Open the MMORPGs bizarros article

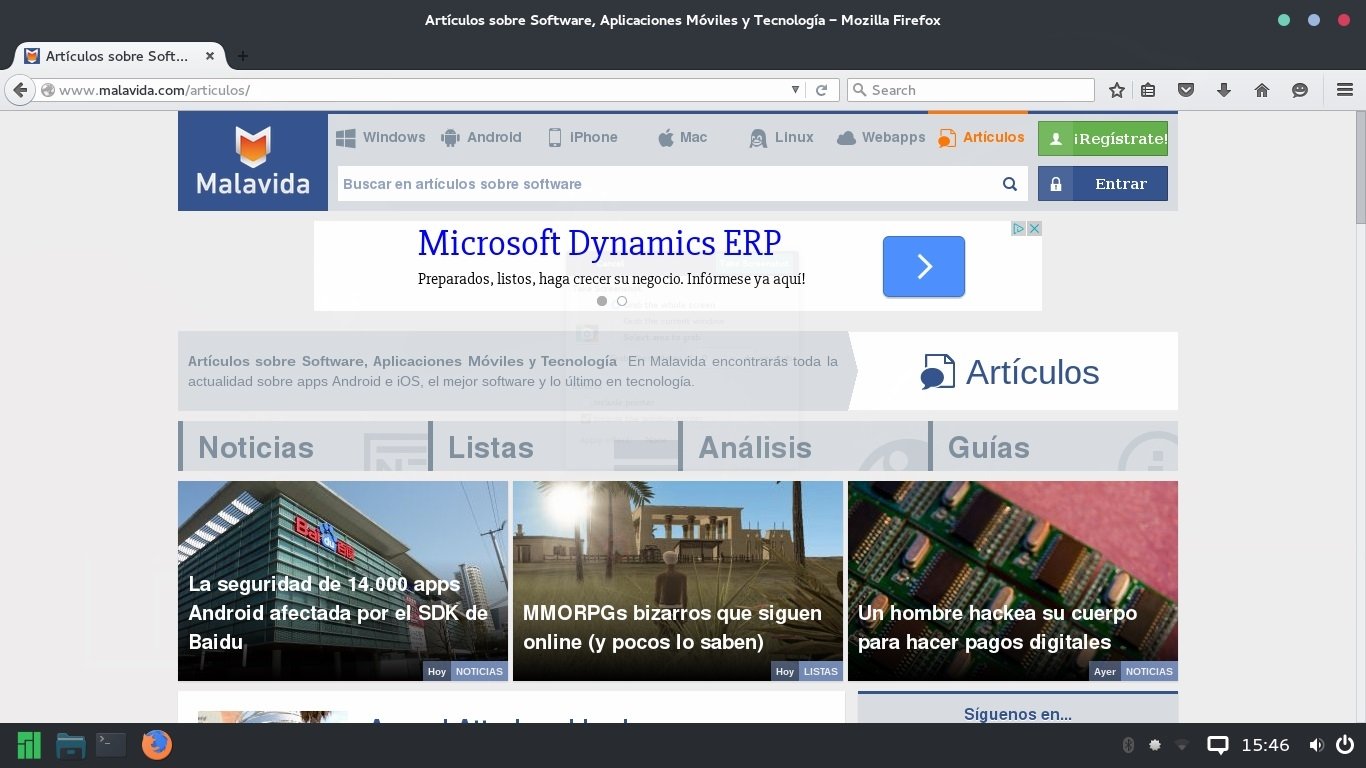point(678,581)
